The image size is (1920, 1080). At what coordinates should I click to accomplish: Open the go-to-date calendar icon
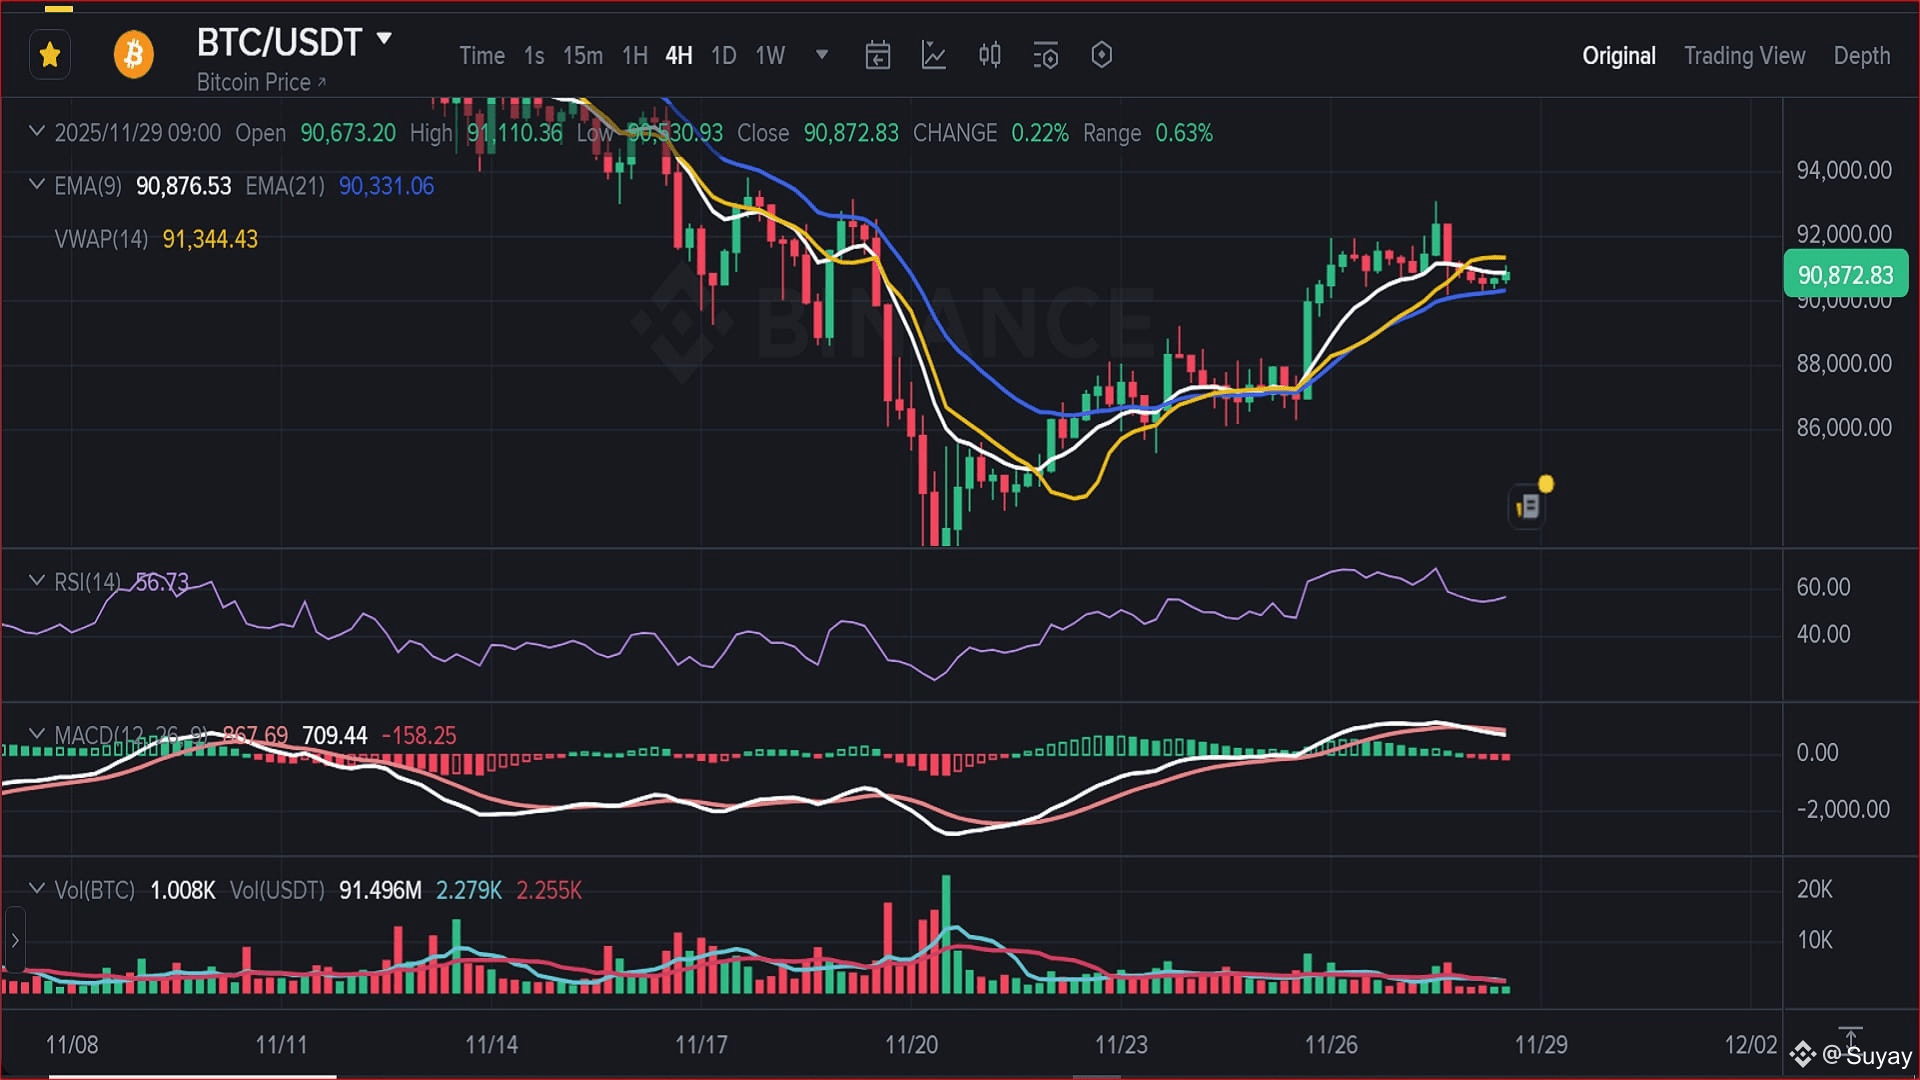click(877, 56)
